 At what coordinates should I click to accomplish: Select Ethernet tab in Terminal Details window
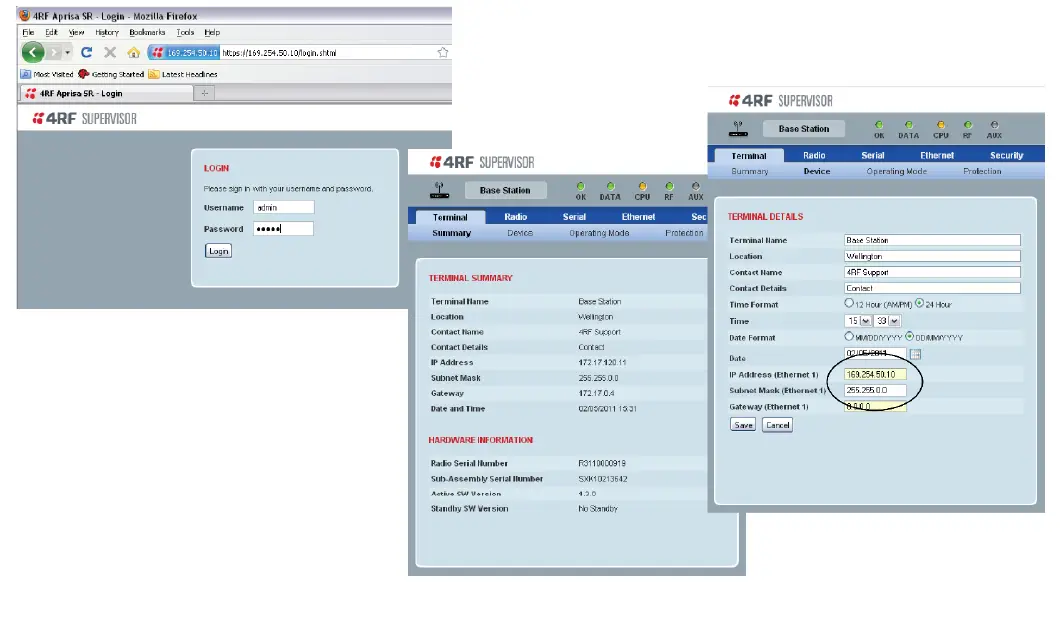(937, 155)
